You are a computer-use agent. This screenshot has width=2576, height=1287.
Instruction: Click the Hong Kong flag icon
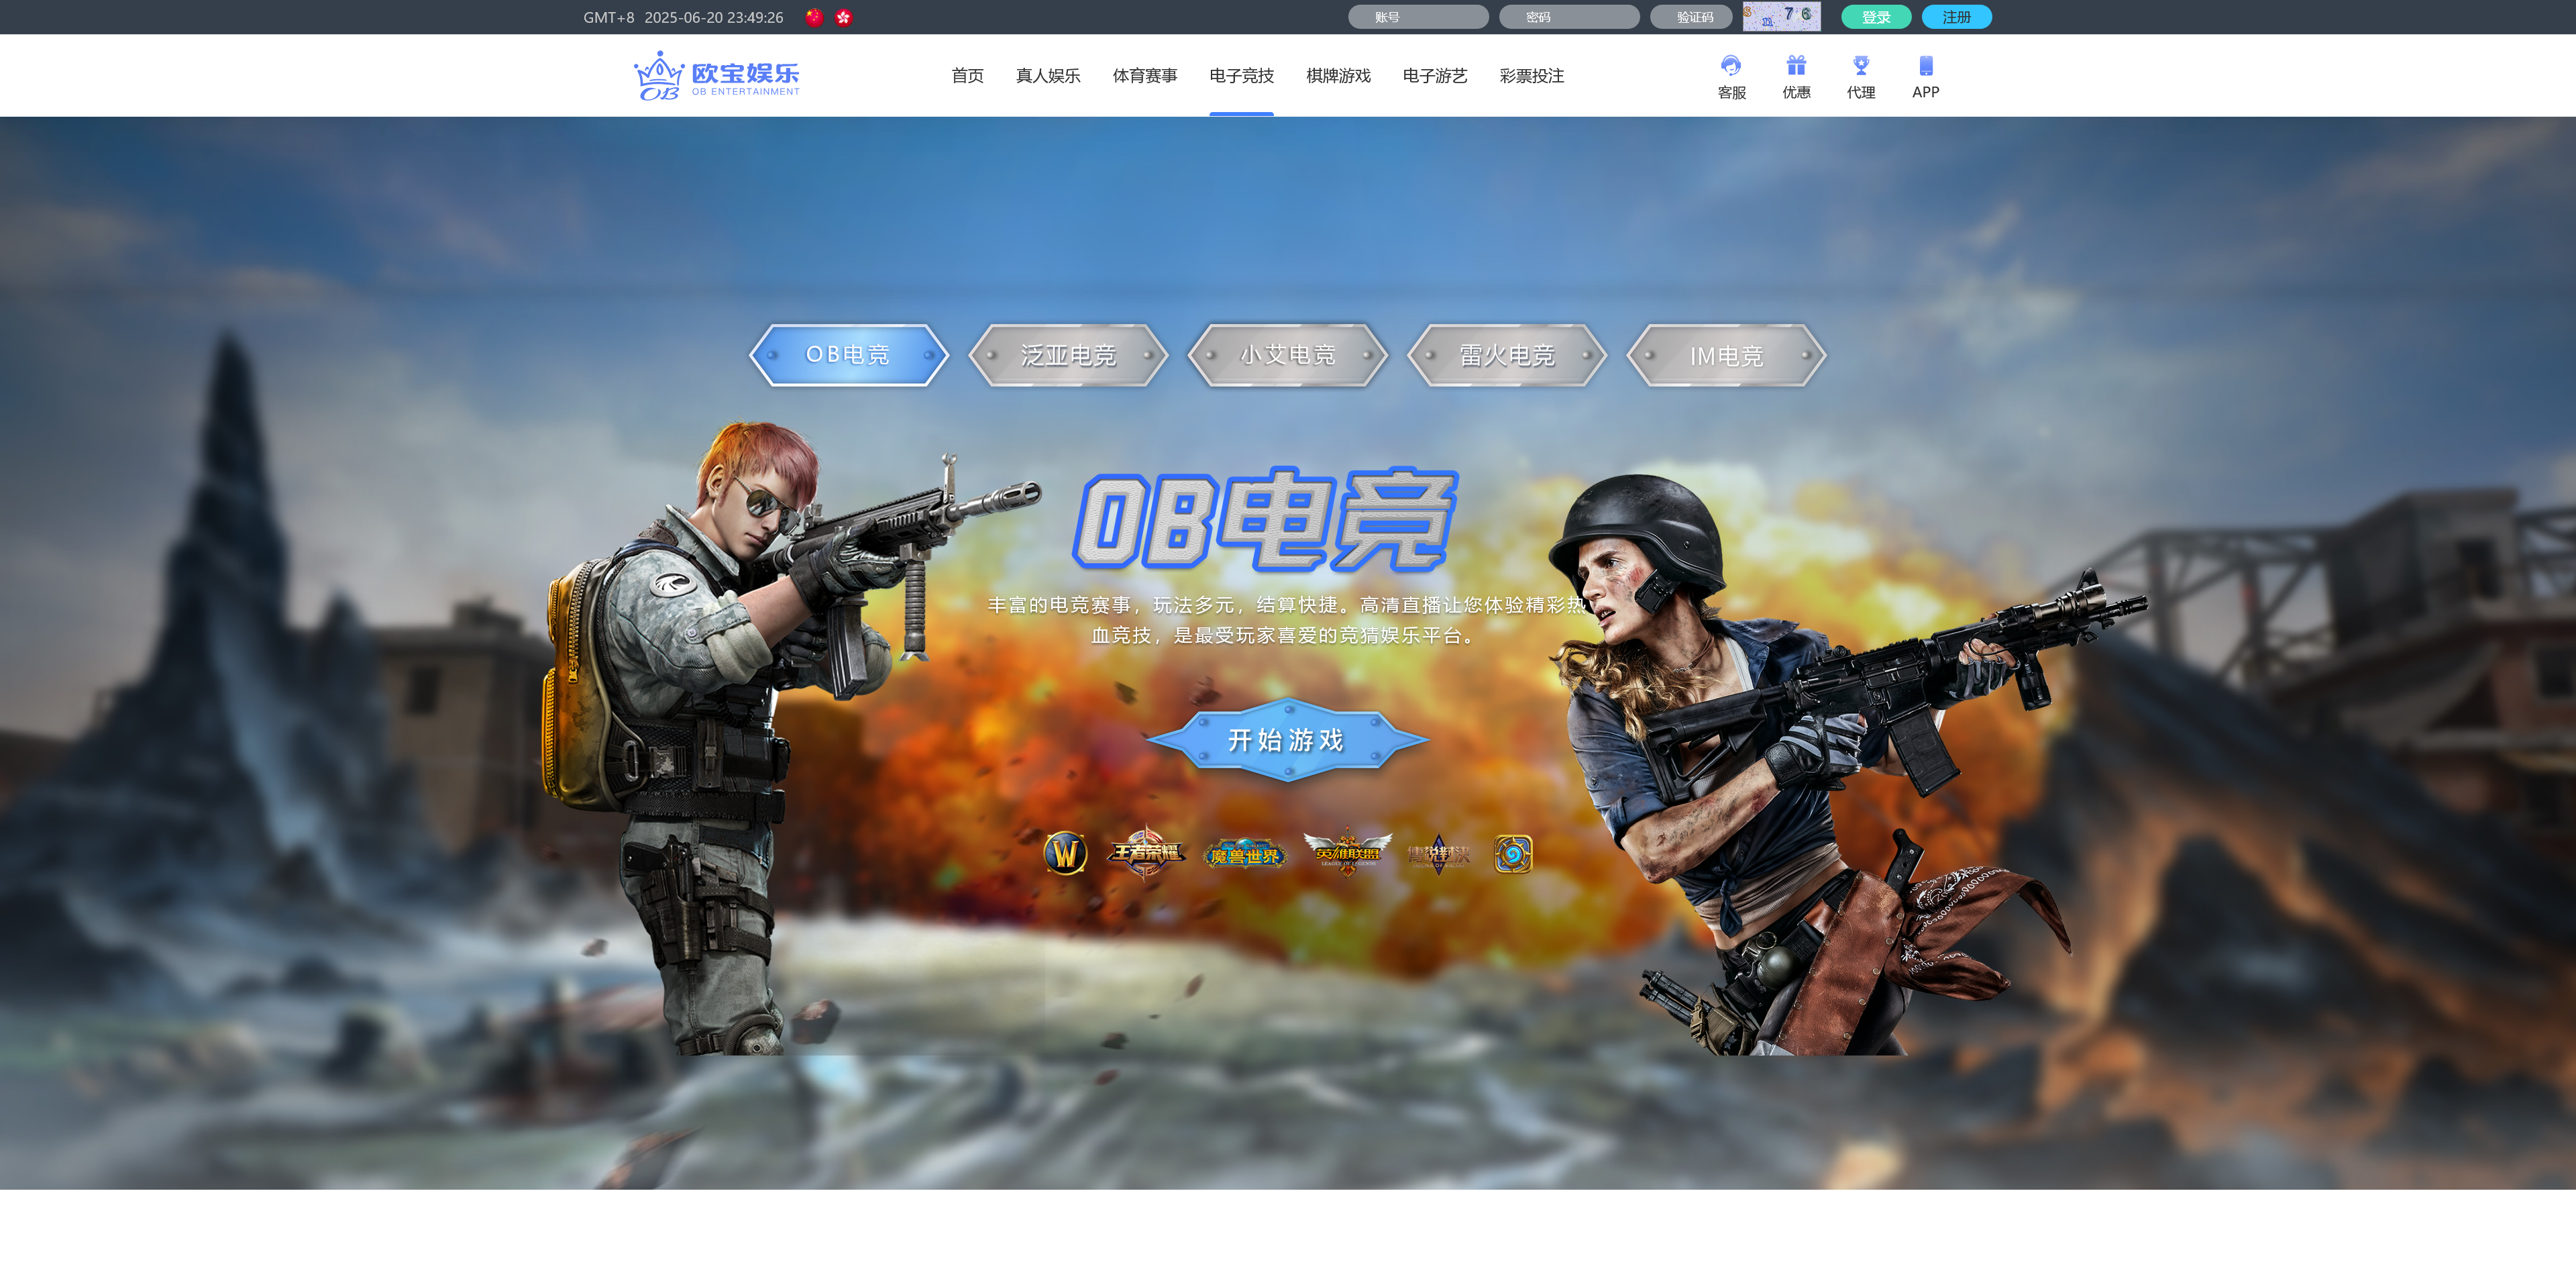[x=844, y=17]
